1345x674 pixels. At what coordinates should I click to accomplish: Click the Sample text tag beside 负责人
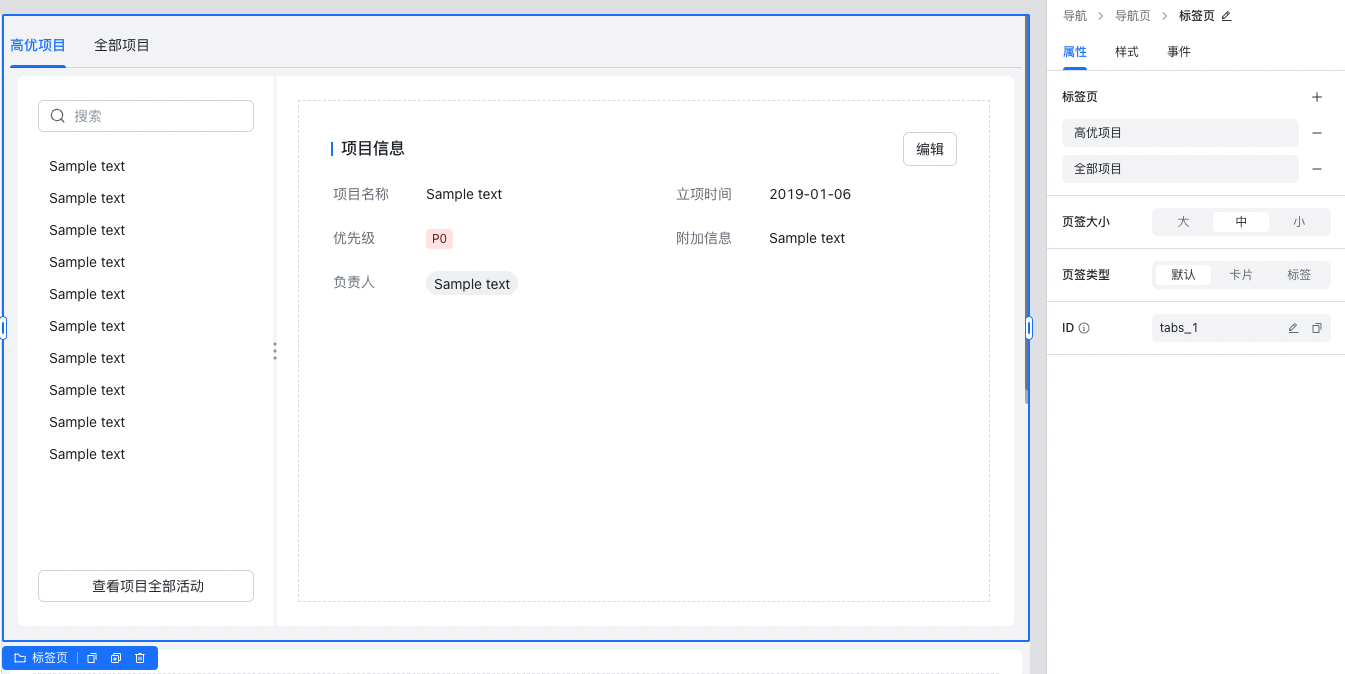[x=472, y=284]
